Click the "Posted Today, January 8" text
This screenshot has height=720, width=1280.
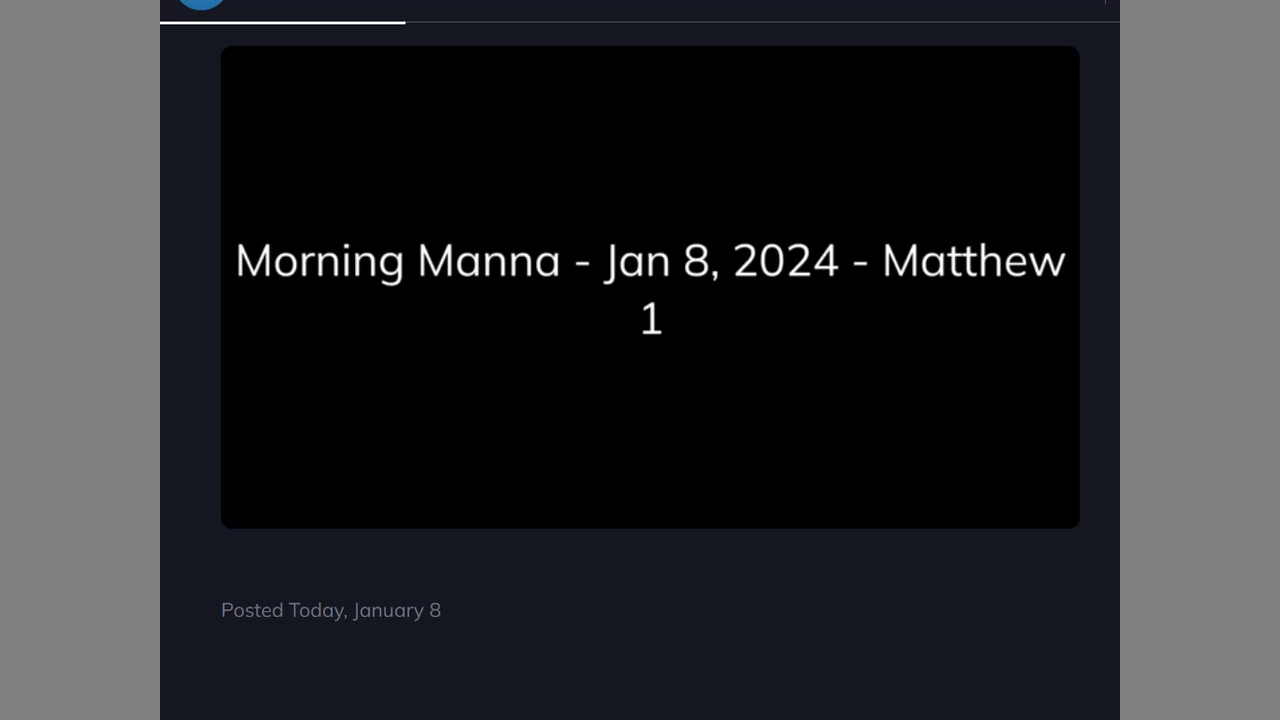click(331, 610)
